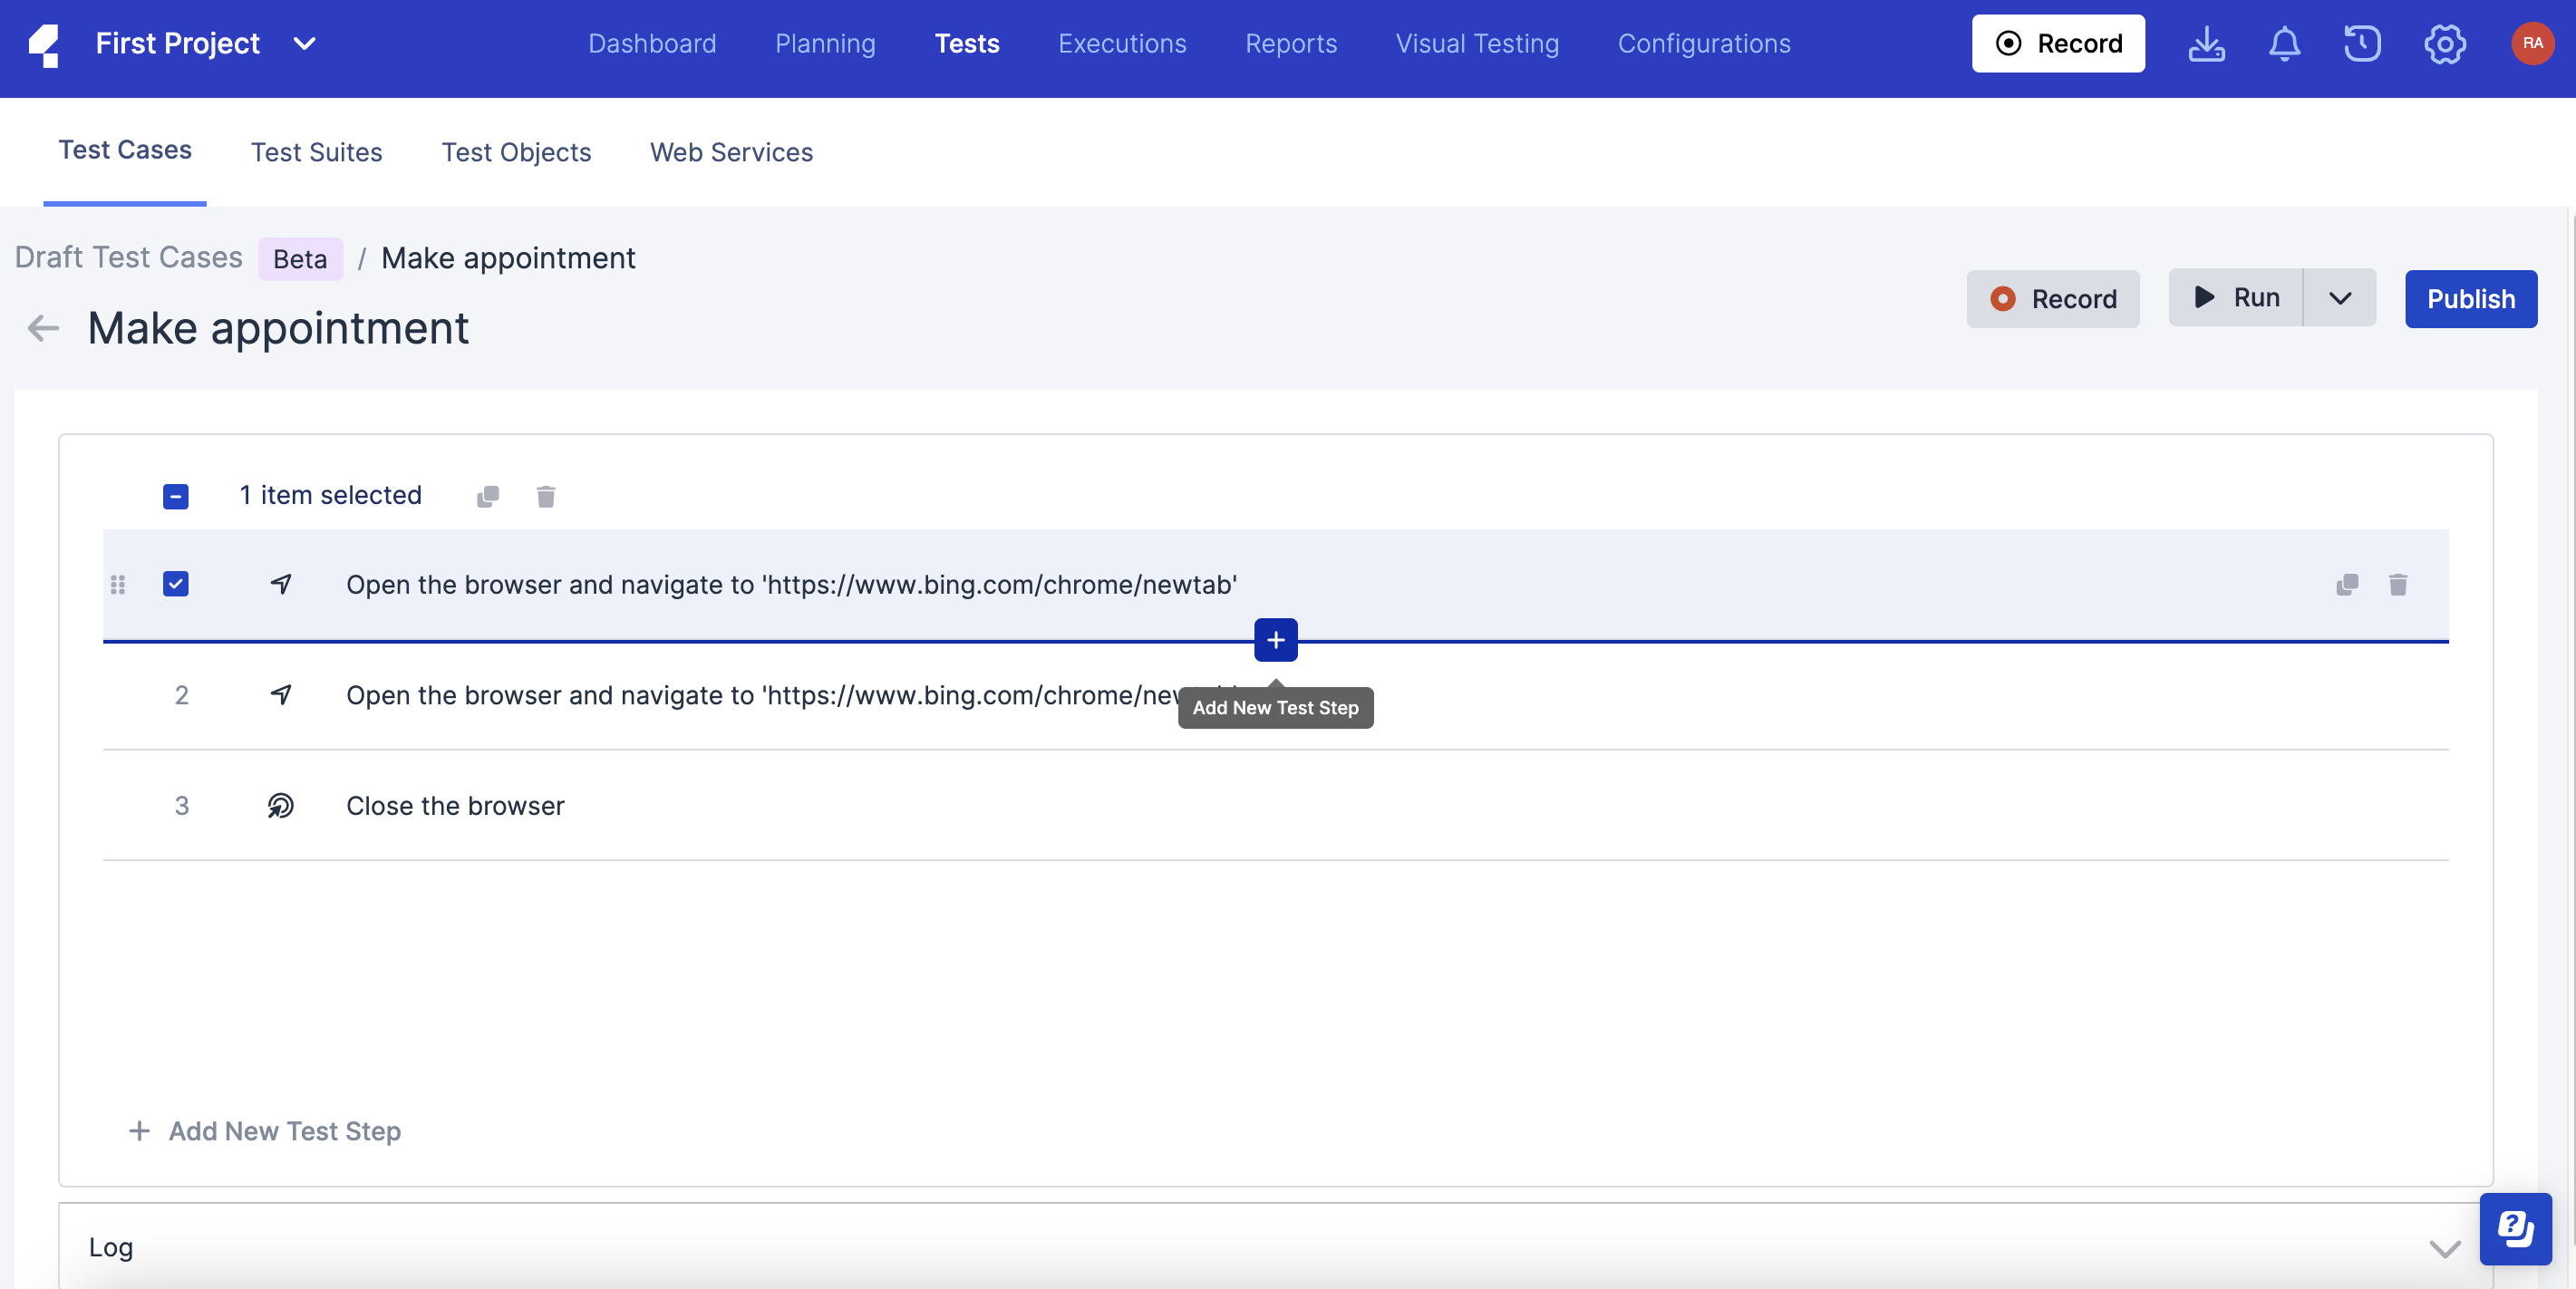2576x1289 pixels.
Task: Expand the Log panel chevron
Action: coord(2444,1248)
